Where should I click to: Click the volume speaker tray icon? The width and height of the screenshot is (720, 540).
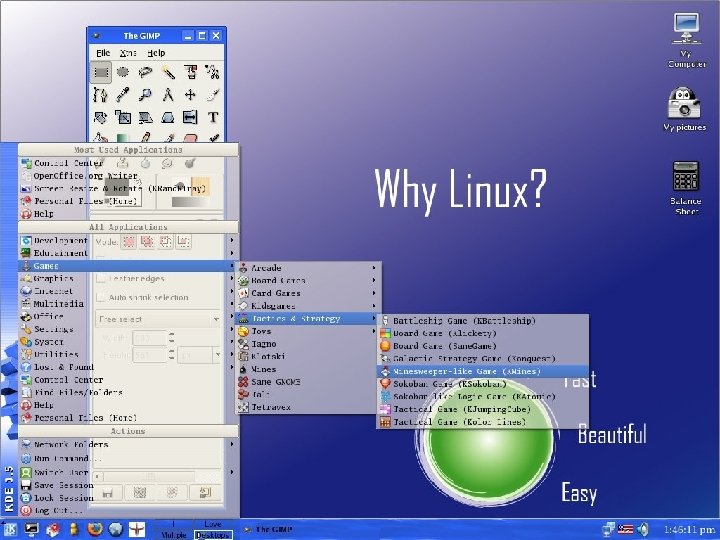pos(644,529)
